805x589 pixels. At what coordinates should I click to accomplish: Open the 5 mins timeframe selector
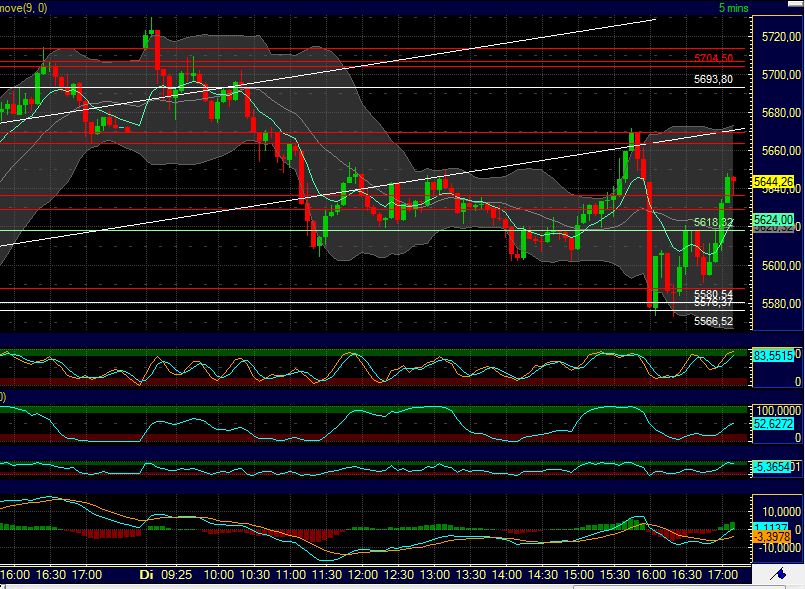[x=733, y=7]
